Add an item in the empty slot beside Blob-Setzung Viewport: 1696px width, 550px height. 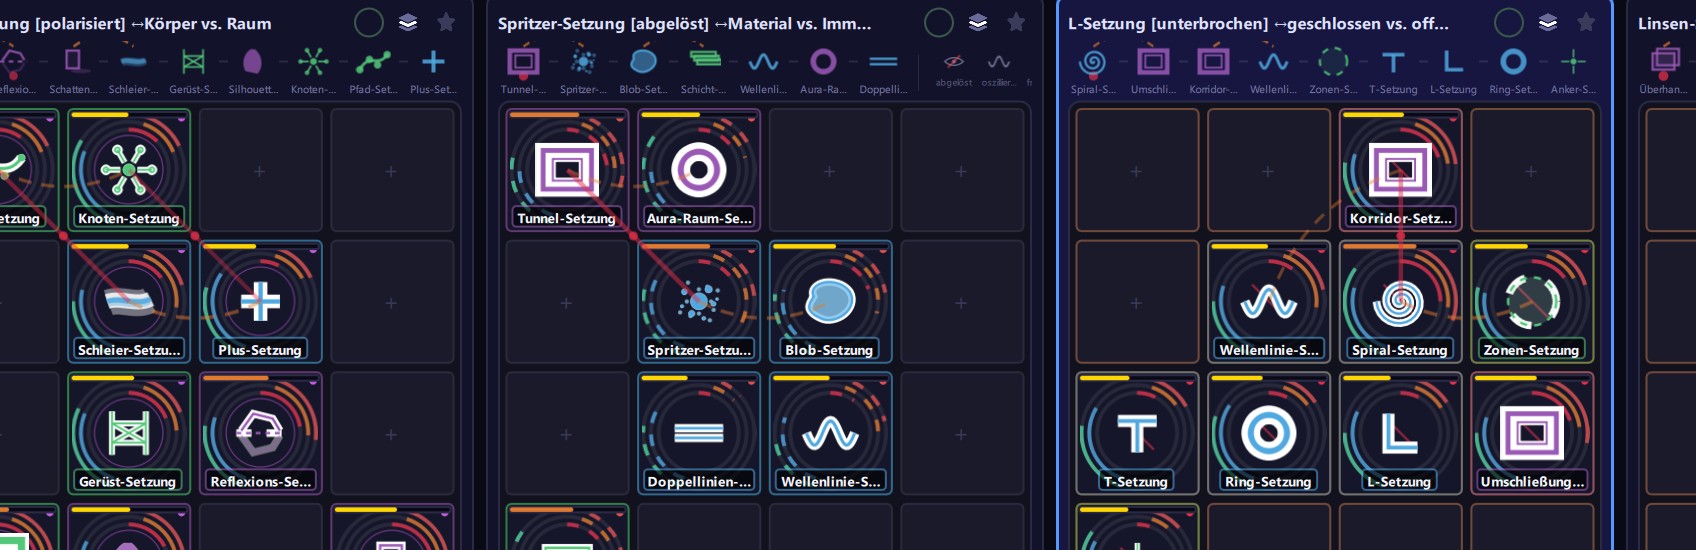point(961,303)
